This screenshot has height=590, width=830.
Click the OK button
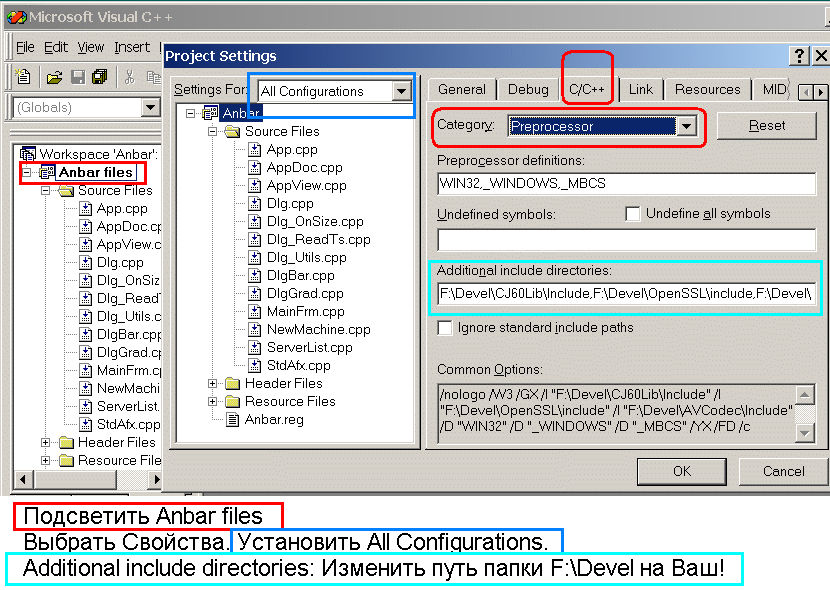pos(682,471)
